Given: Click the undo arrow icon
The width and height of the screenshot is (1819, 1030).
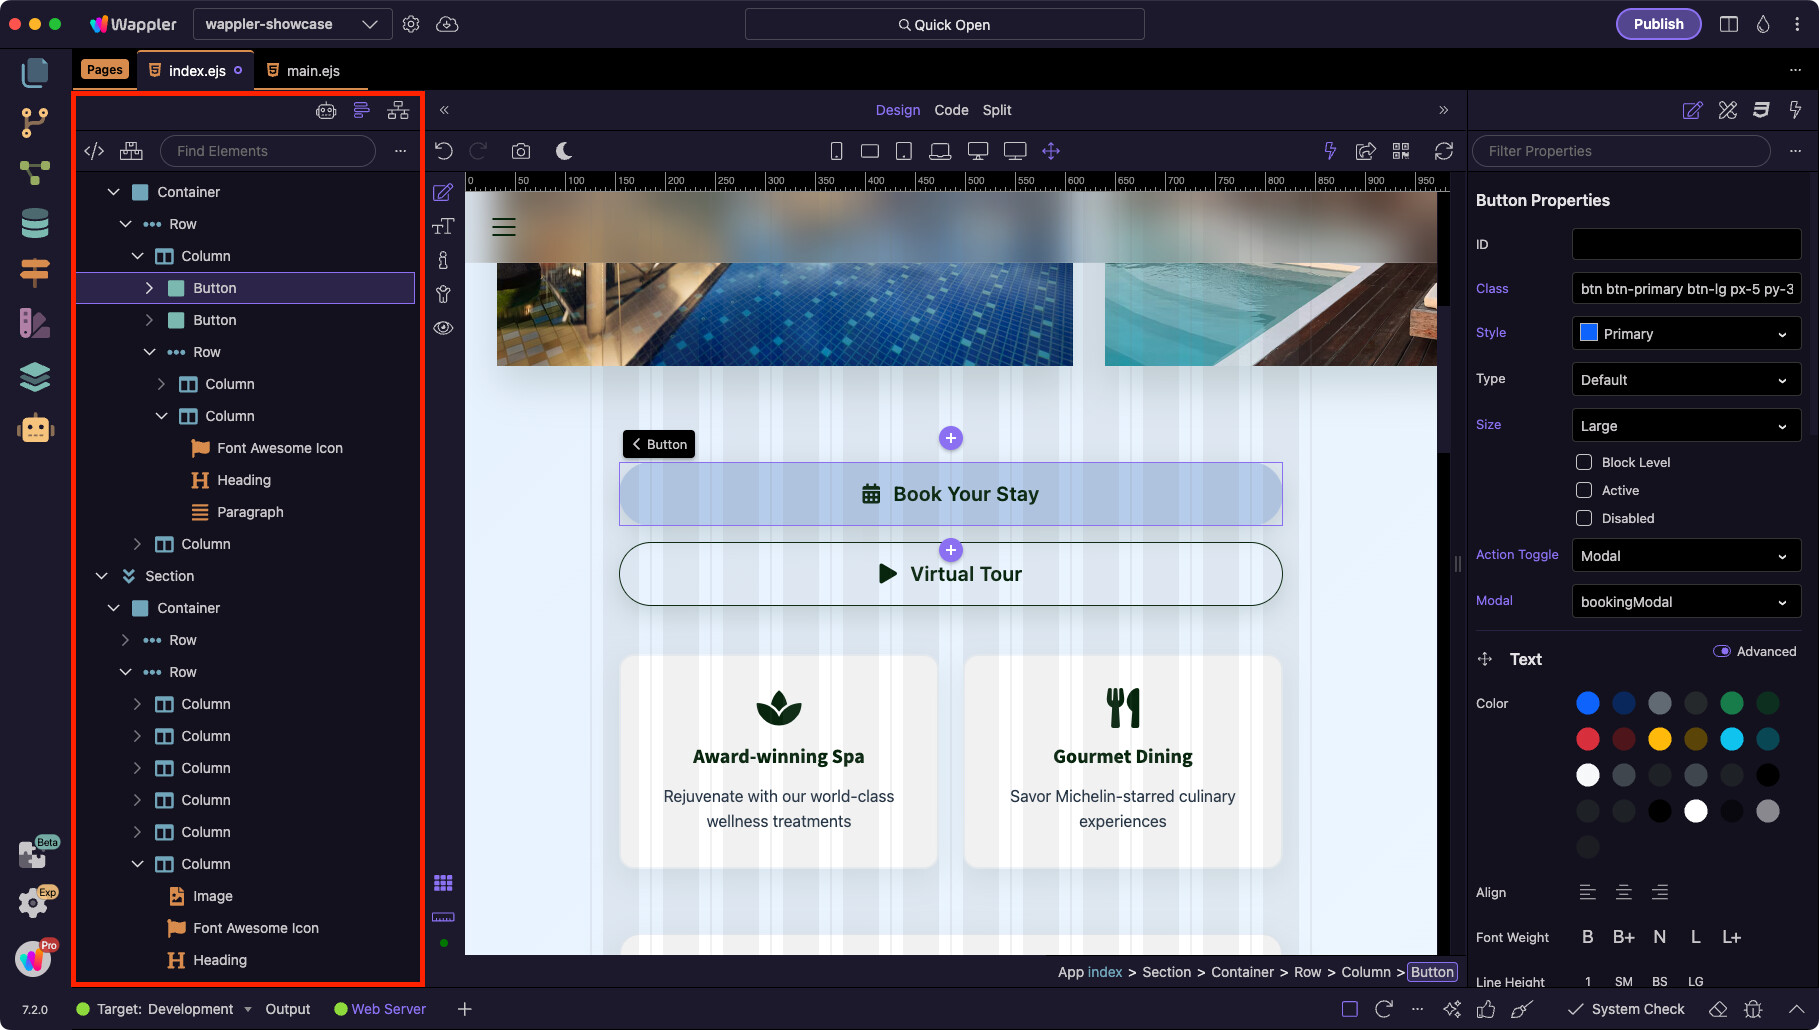Looking at the screenshot, I should pos(445,151).
